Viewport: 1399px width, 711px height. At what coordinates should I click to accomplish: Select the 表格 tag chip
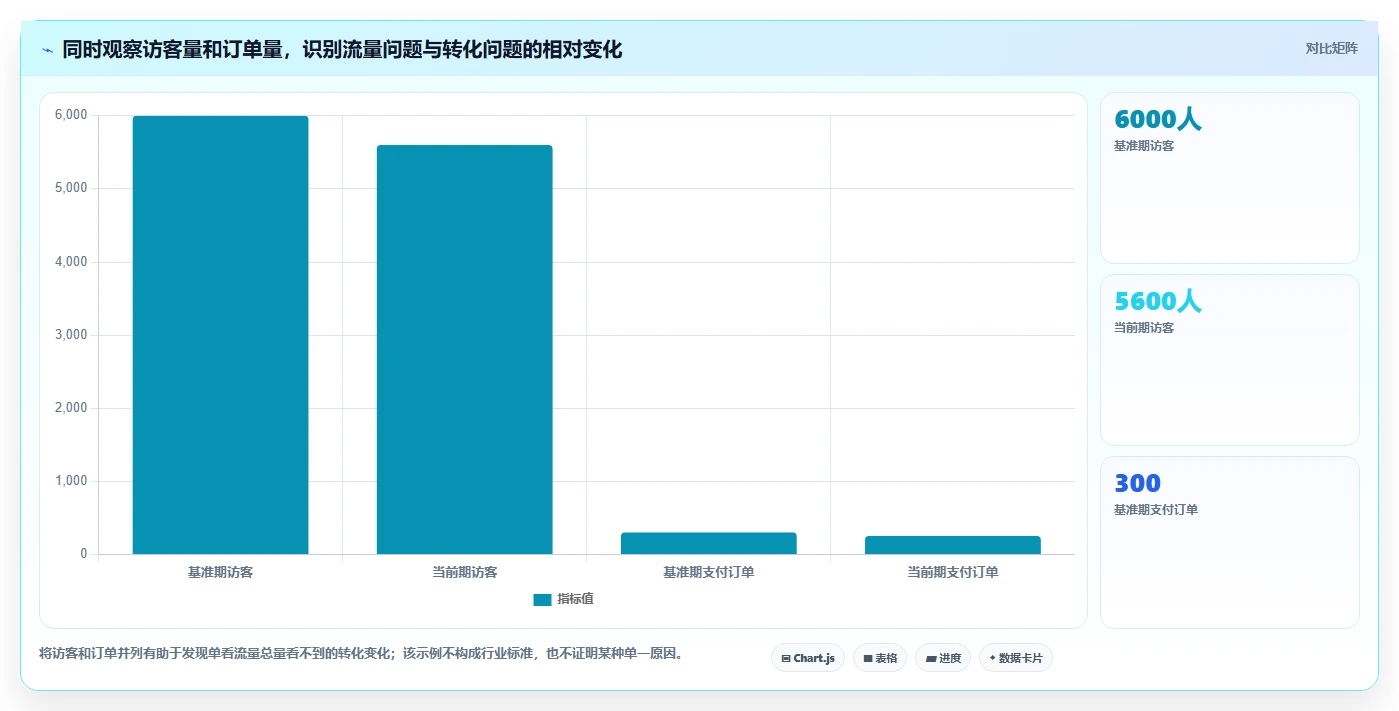coord(880,658)
